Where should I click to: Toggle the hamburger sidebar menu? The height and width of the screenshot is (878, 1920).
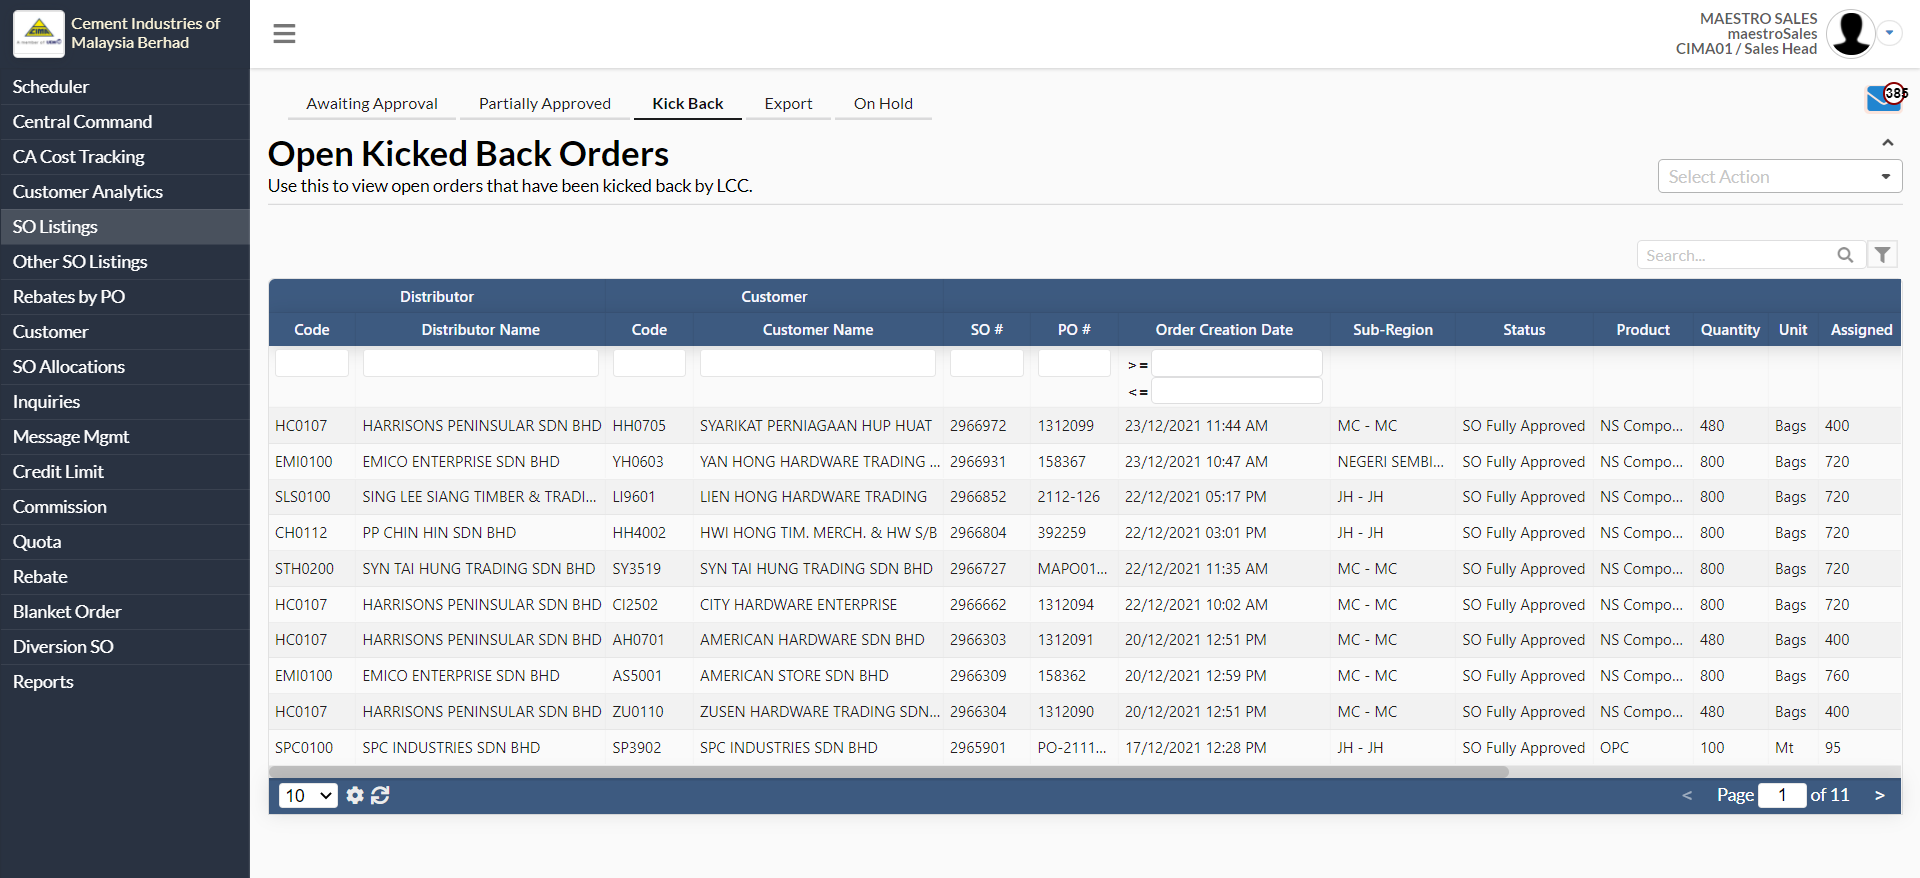pyautogui.click(x=284, y=34)
